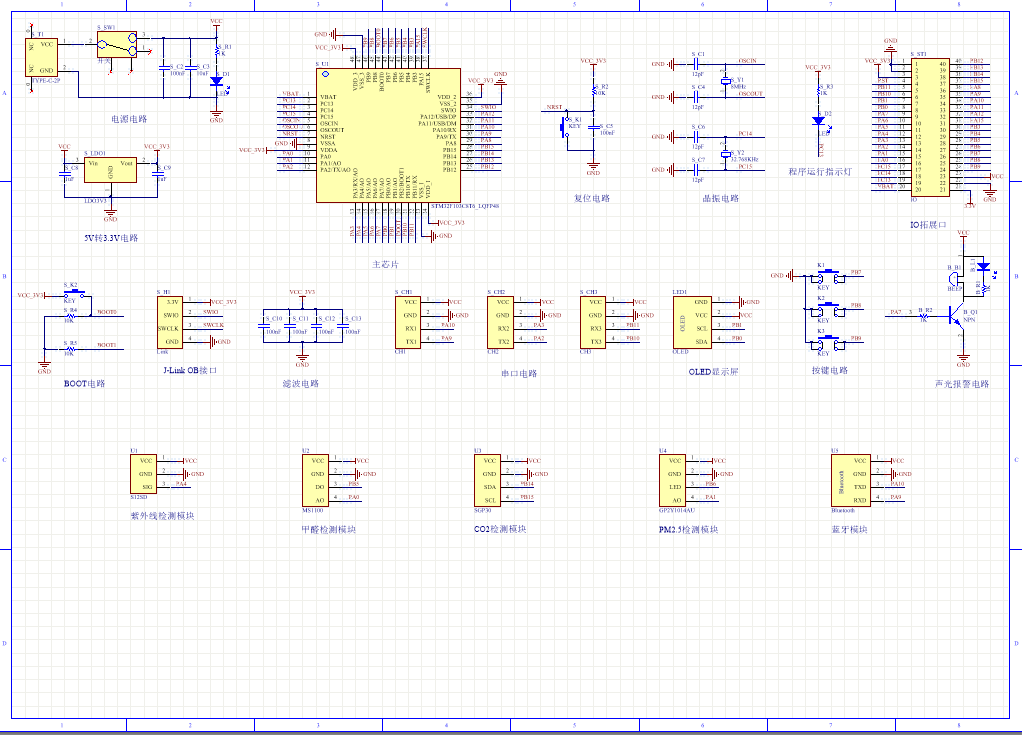Click capacitor S_C8 at LDO input
The width and height of the screenshot is (1022, 735).
point(65,173)
